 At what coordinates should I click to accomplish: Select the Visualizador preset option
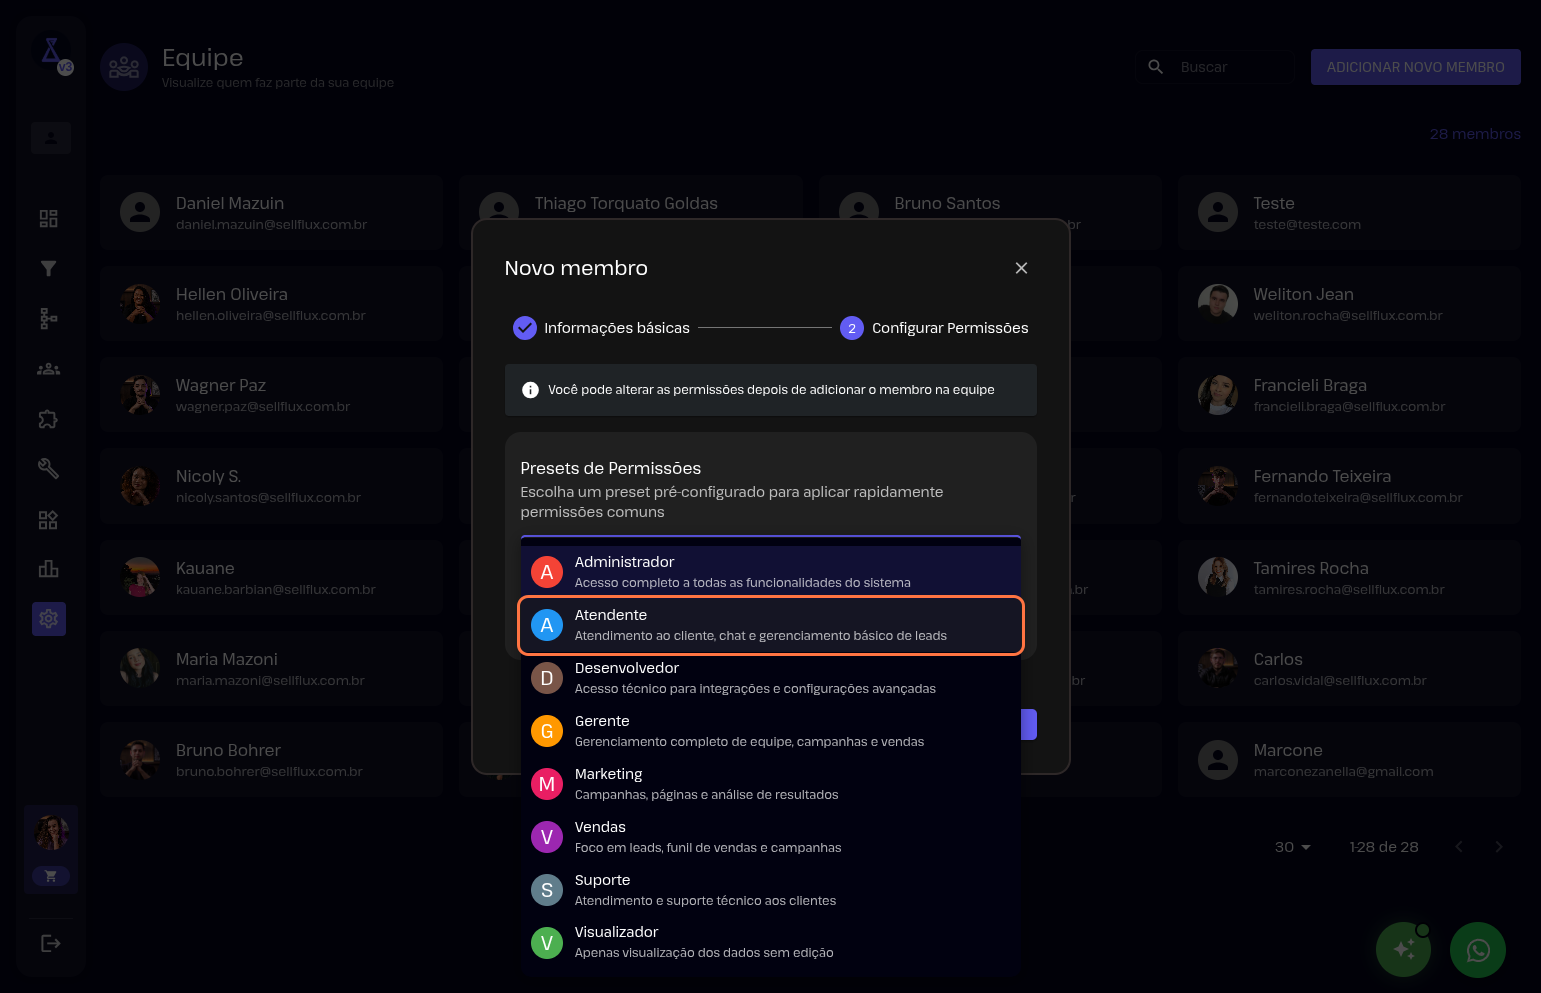tap(770, 942)
